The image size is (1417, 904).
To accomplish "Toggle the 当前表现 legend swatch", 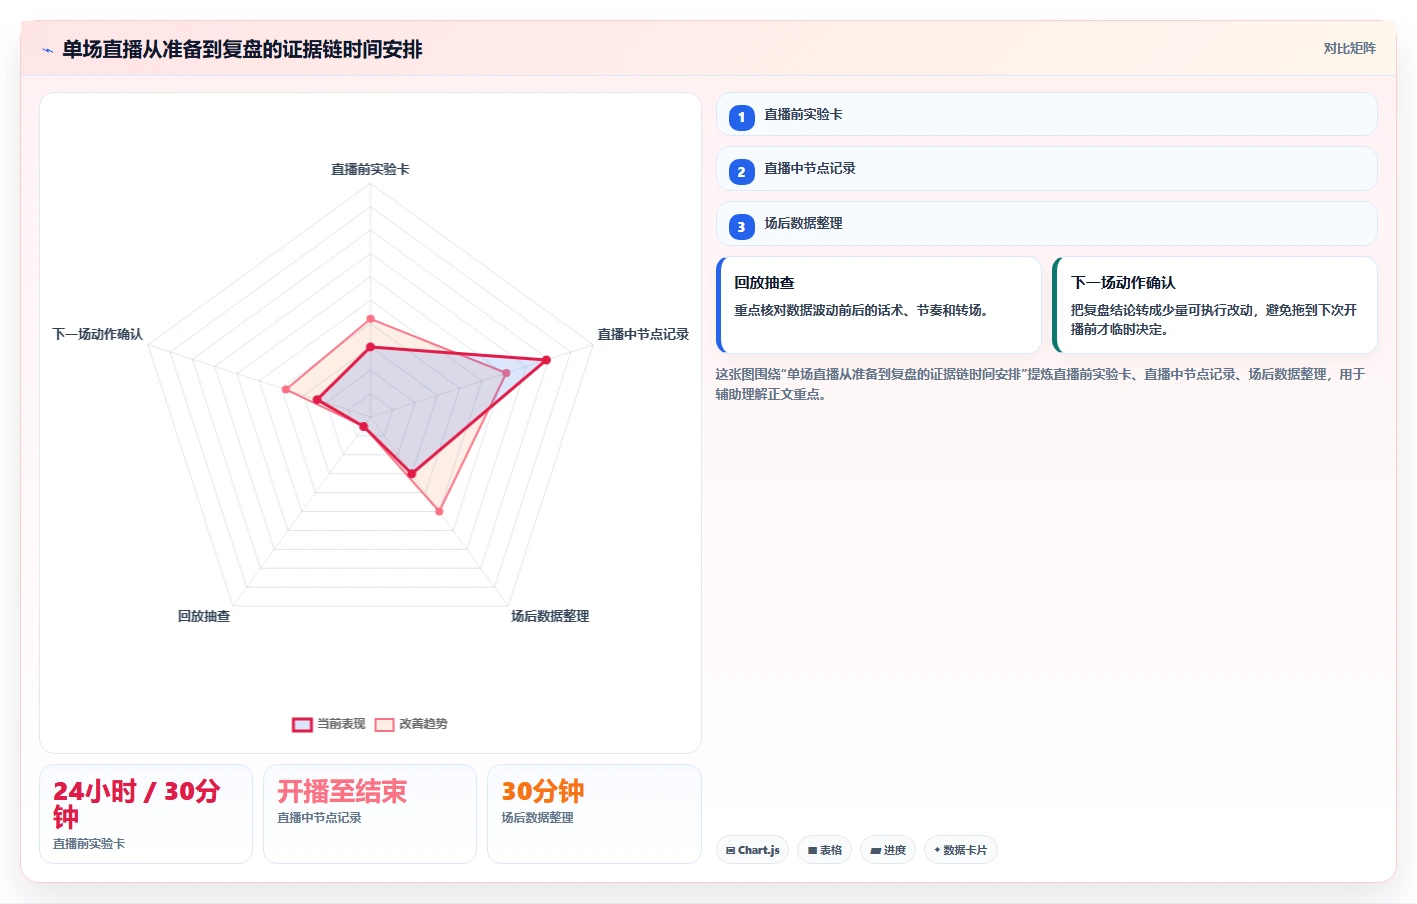I will (x=302, y=724).
